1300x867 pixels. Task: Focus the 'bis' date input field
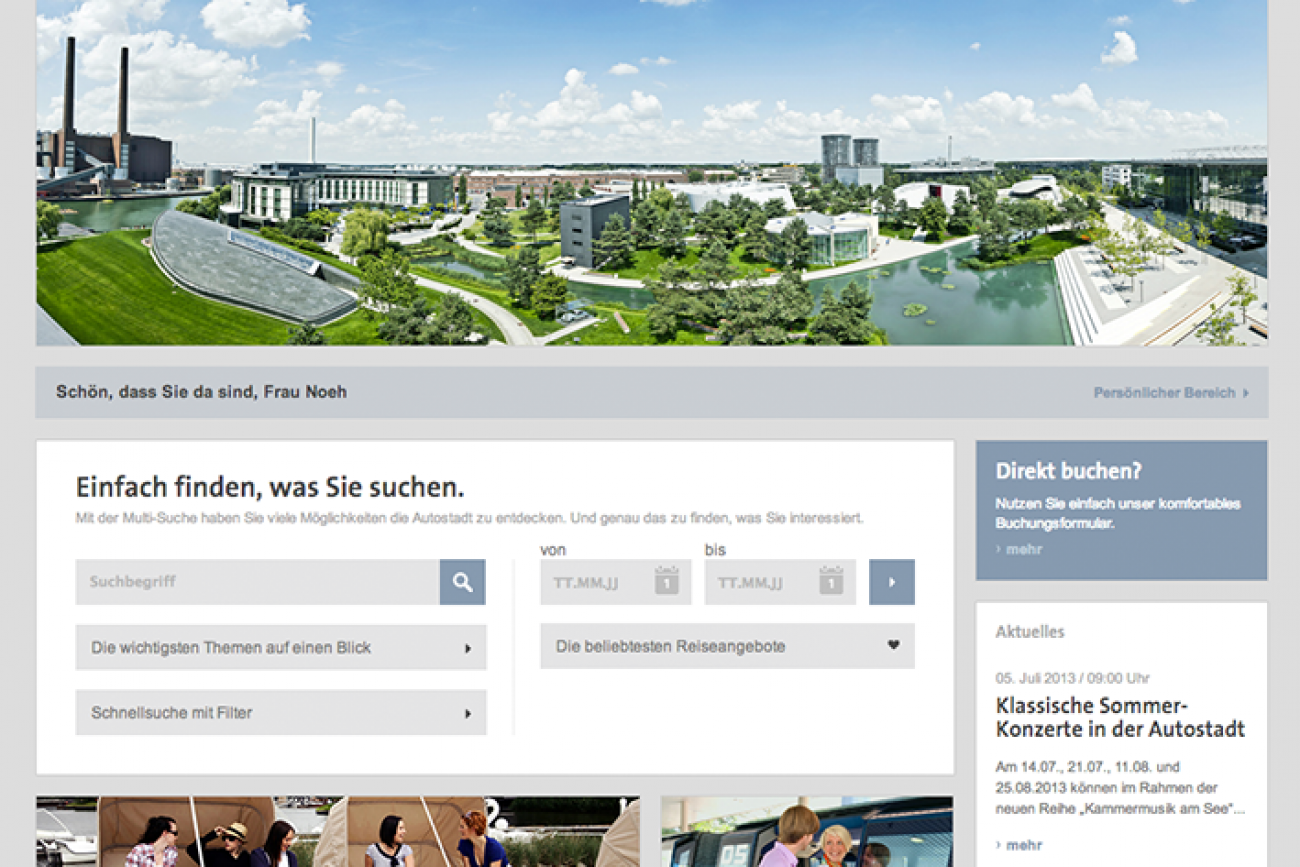(x=760, y=582)
